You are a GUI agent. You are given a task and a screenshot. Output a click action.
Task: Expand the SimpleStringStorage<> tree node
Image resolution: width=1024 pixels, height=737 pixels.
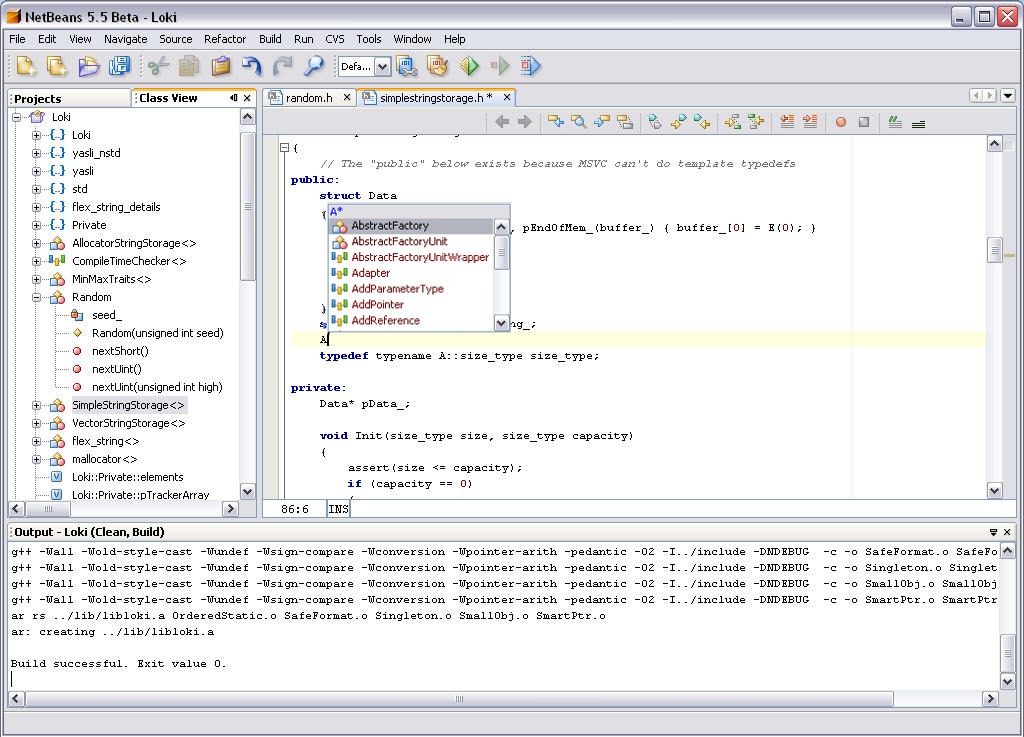[x=37, y=405]
